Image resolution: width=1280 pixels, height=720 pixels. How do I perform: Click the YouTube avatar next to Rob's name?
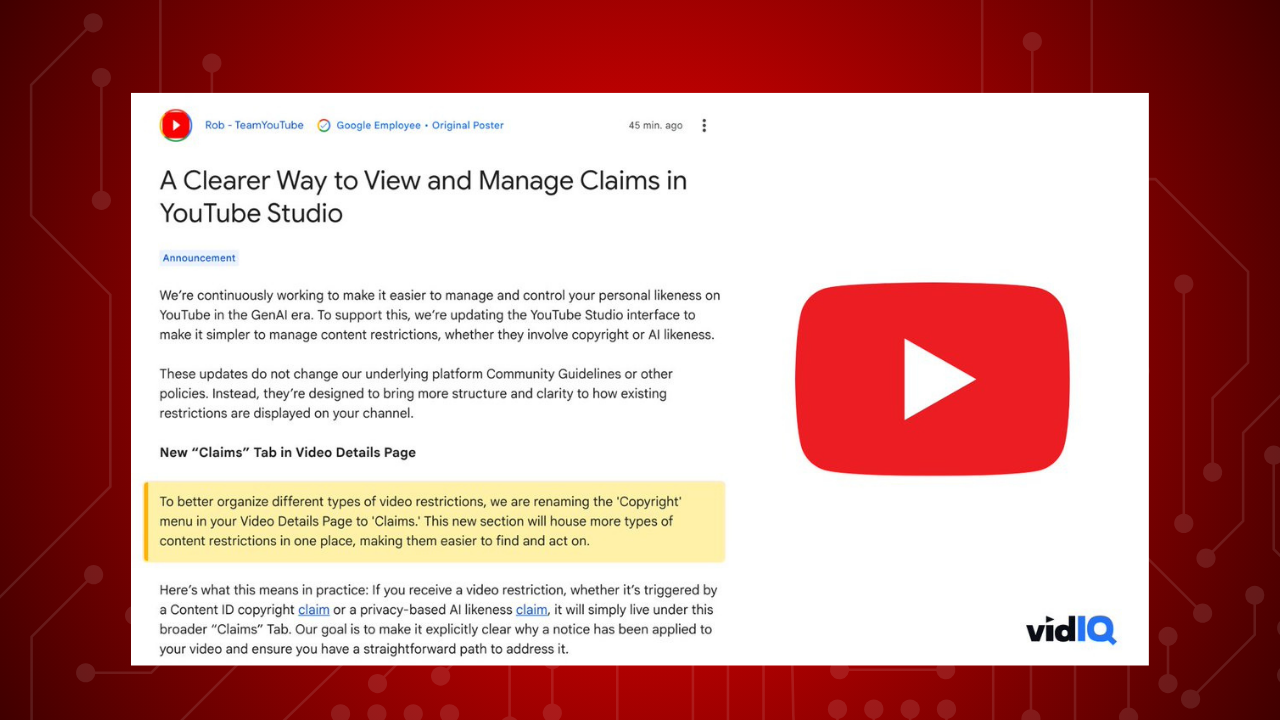click(176, 125)
